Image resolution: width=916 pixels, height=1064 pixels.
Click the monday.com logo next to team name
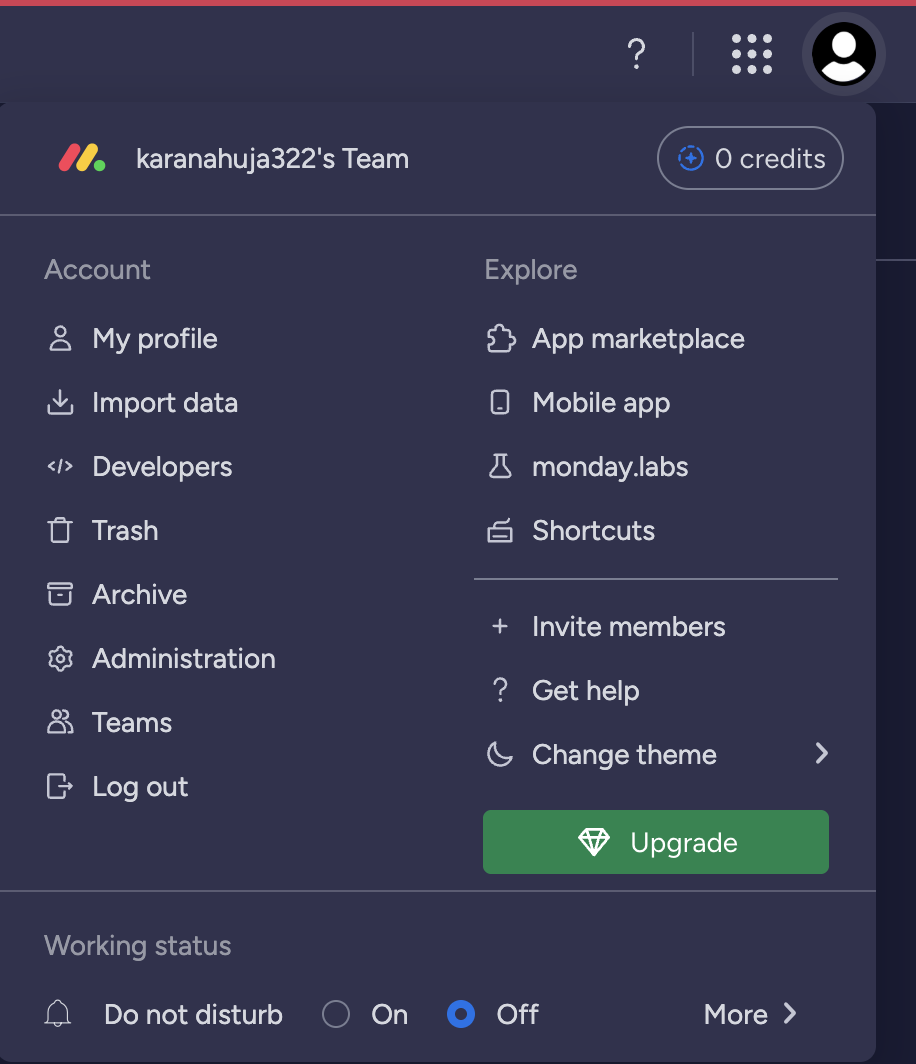[82, 158]
